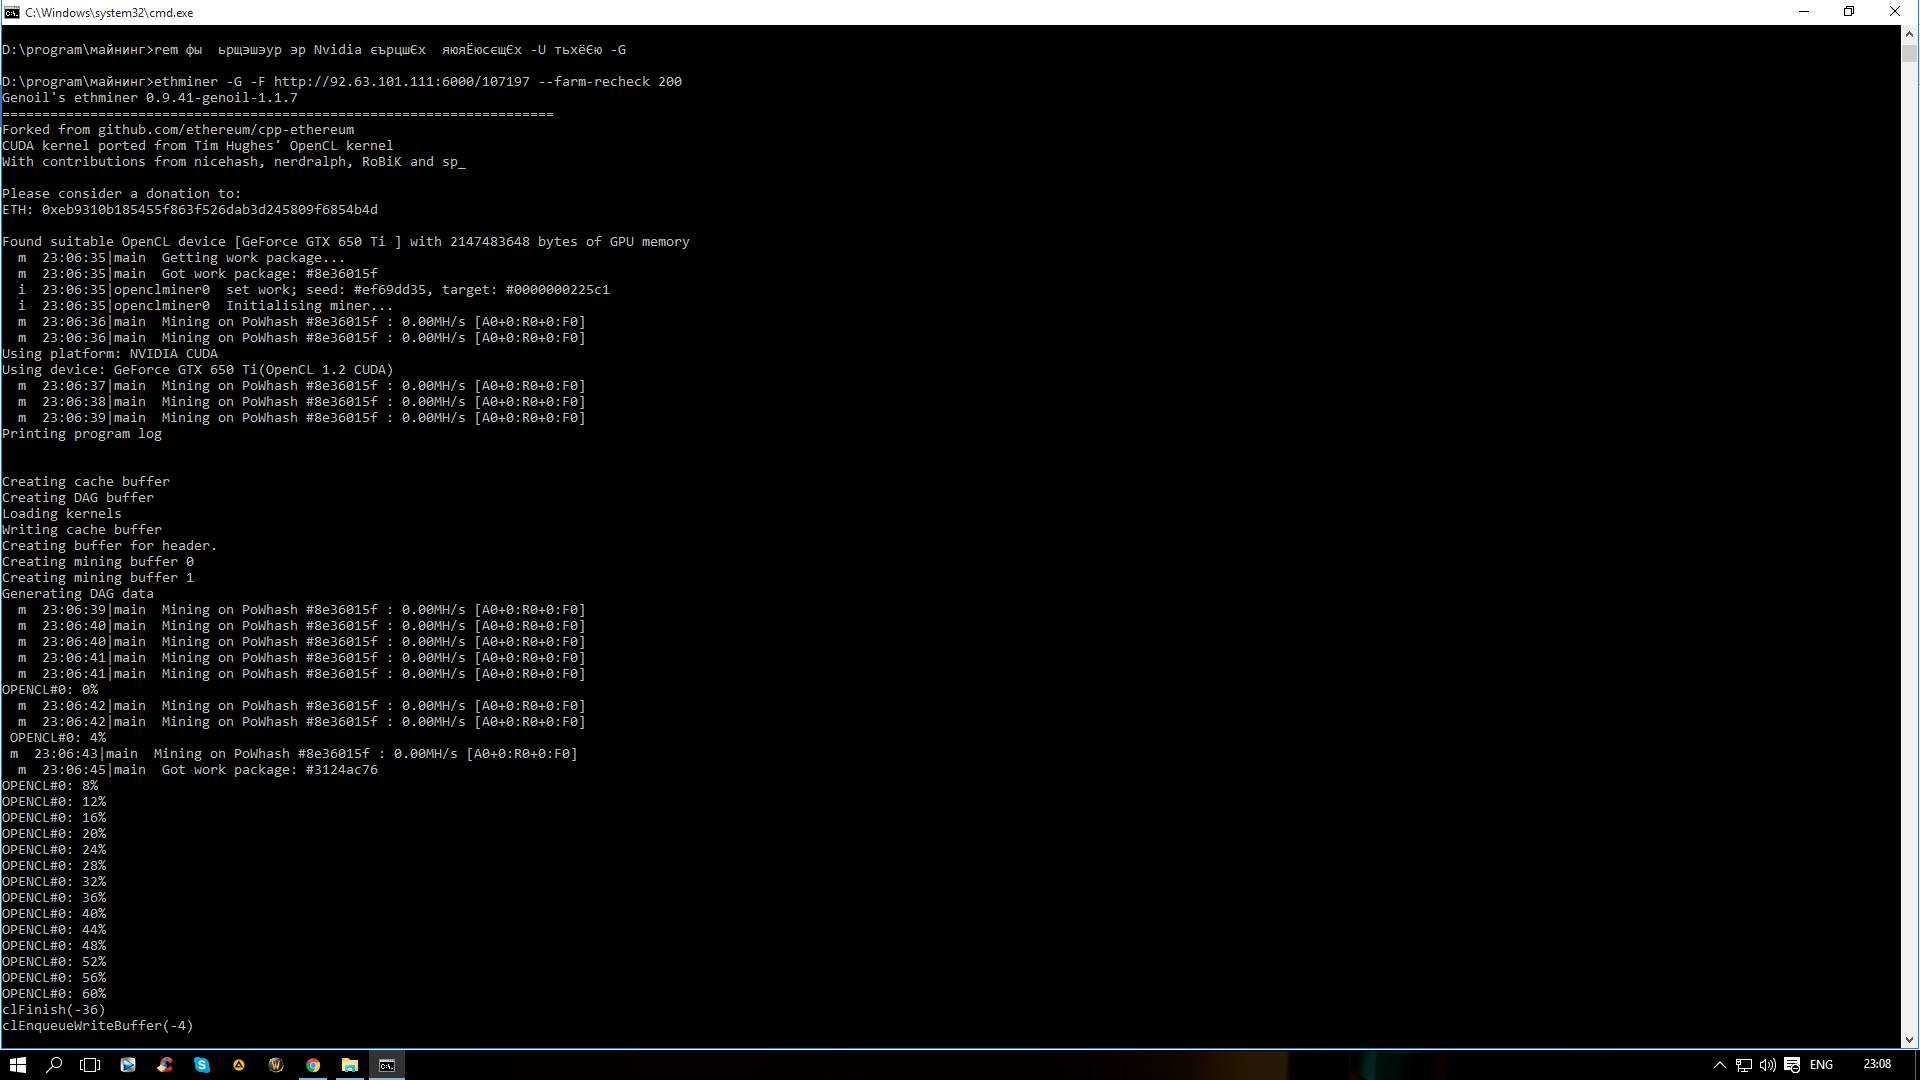The image size is (1920, 1080).
Task: Open clock showing 23:08
Action: click(x=1877, y=1064)
